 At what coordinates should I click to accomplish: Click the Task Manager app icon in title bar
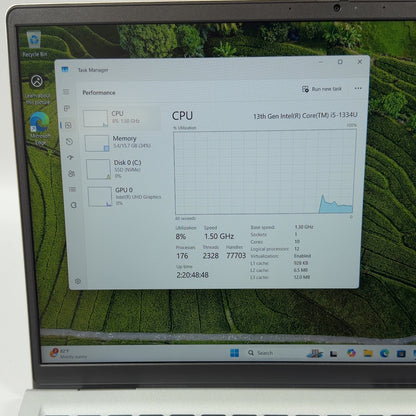65,69
